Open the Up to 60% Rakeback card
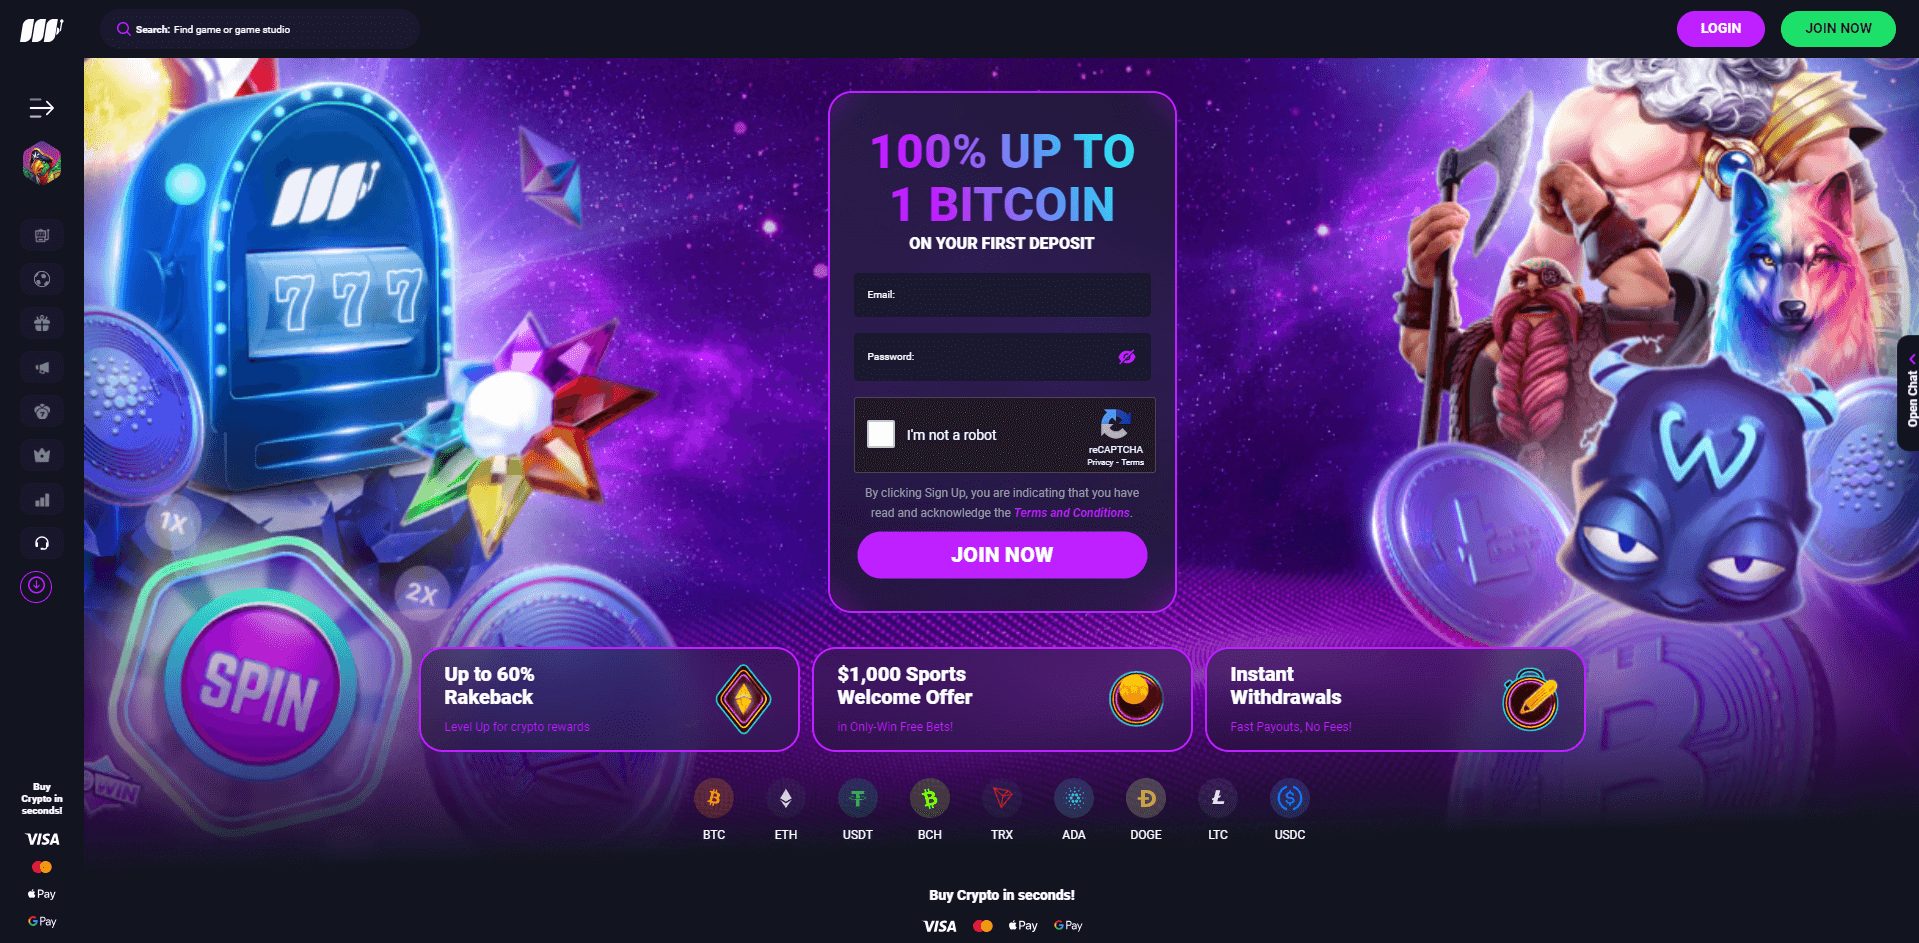The height and width of the screenshot is (943, 1919). (x=609, y=699)
